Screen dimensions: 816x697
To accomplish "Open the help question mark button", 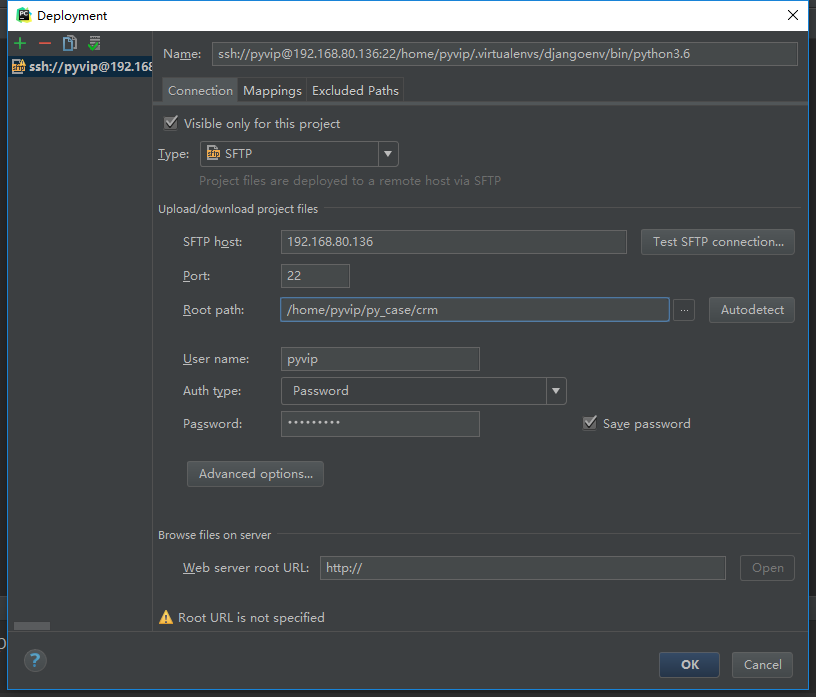I will pos(35,661).
